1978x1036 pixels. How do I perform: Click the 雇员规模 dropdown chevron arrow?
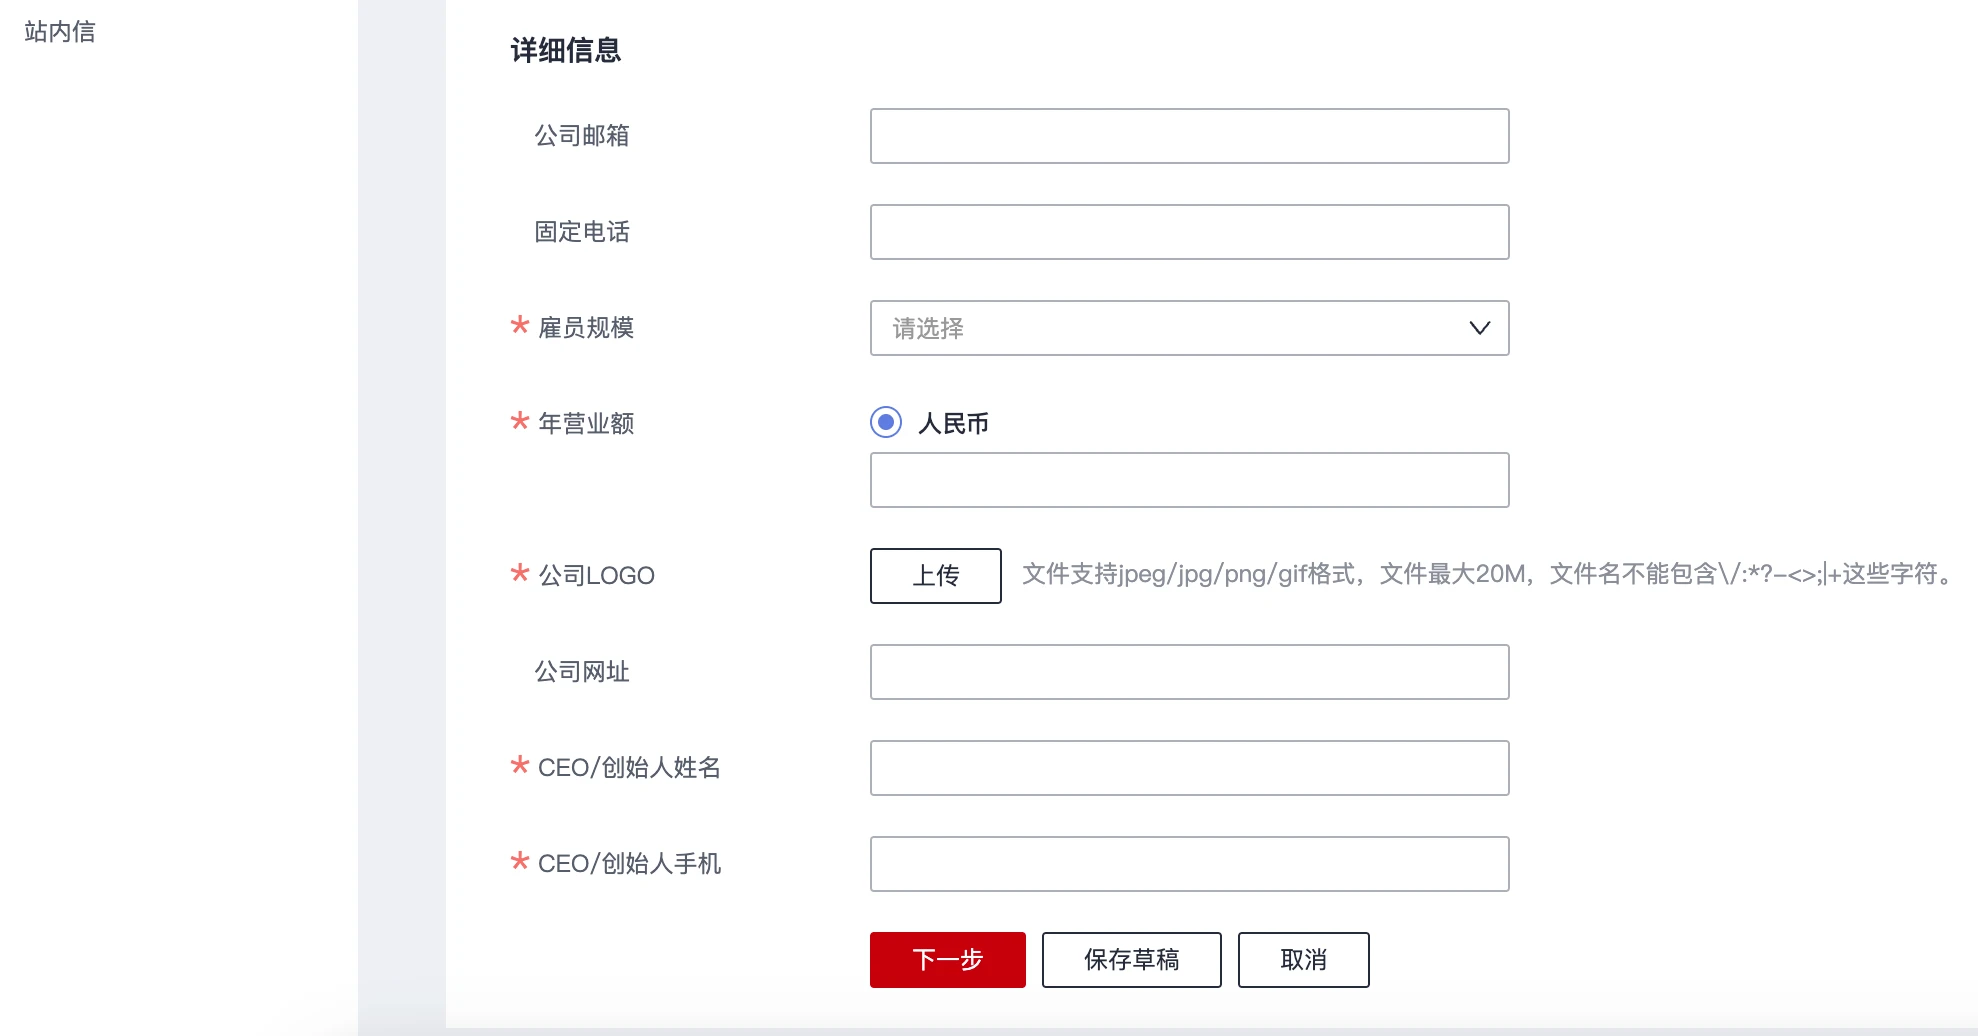(1479, 328)
